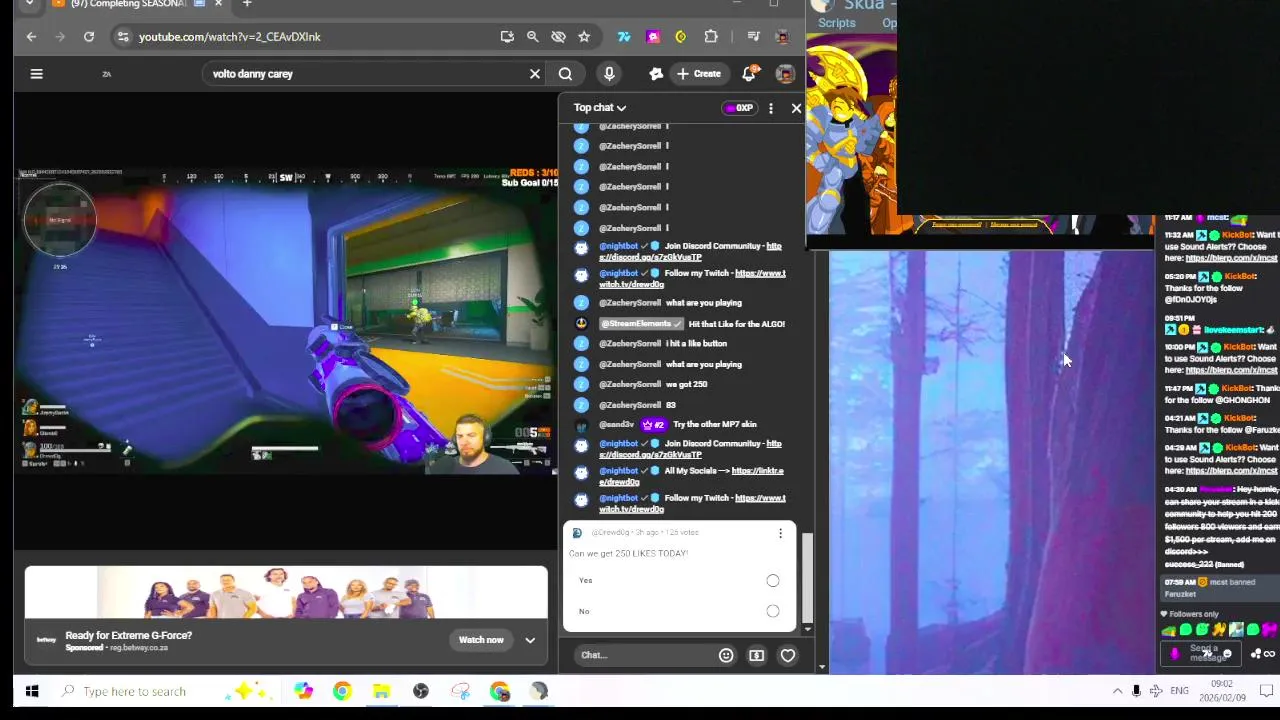This screenshot has height=720, width=1280.
Task: Open Super Chat dollar icon
Action: pyautogui.click(x=756, y=655)
